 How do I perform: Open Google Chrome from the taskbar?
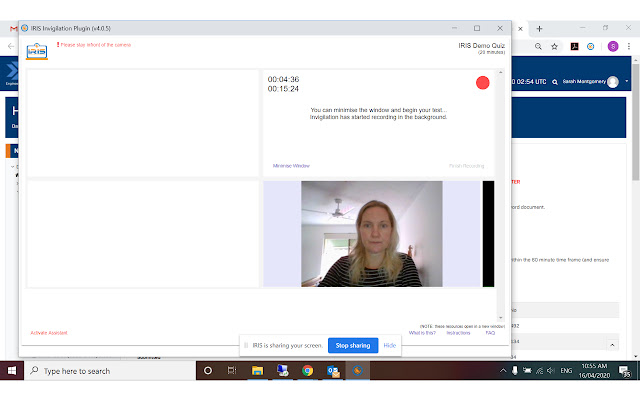(x=307, y=371)
